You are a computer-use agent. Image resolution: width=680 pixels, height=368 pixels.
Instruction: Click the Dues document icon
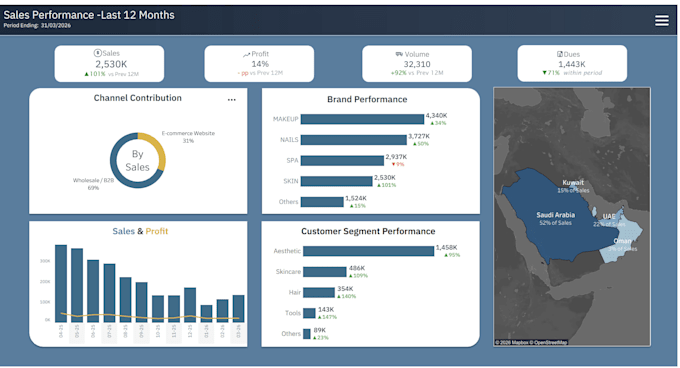point(559,54)
